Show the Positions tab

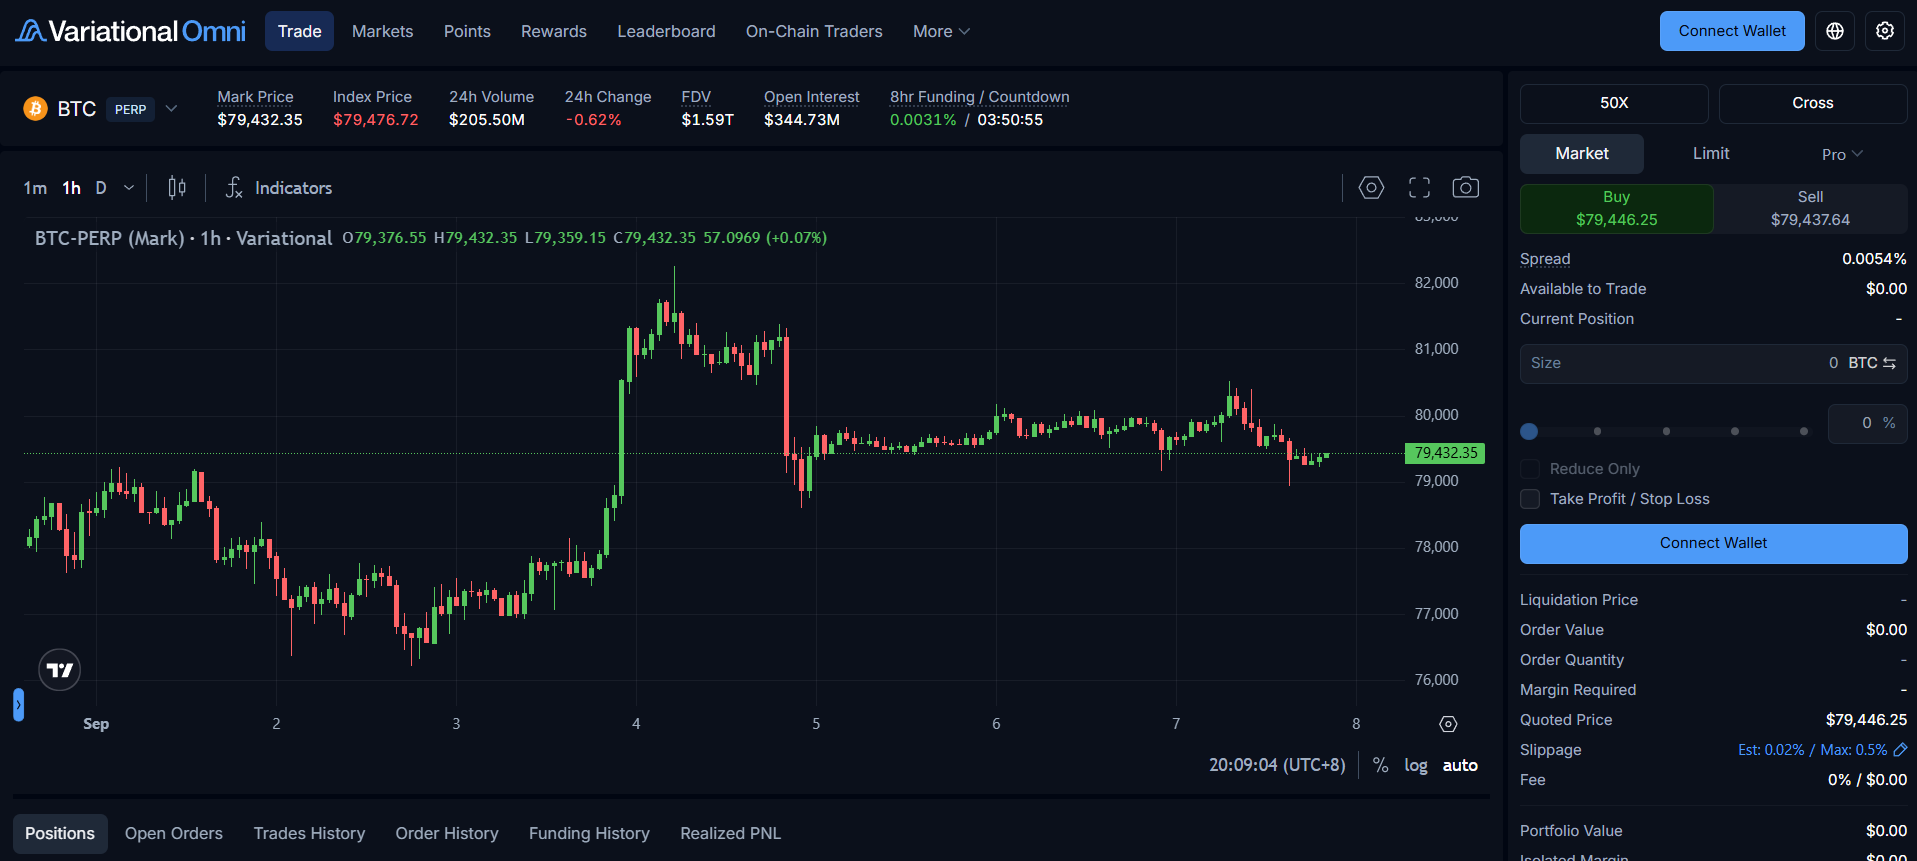[60, 833]
